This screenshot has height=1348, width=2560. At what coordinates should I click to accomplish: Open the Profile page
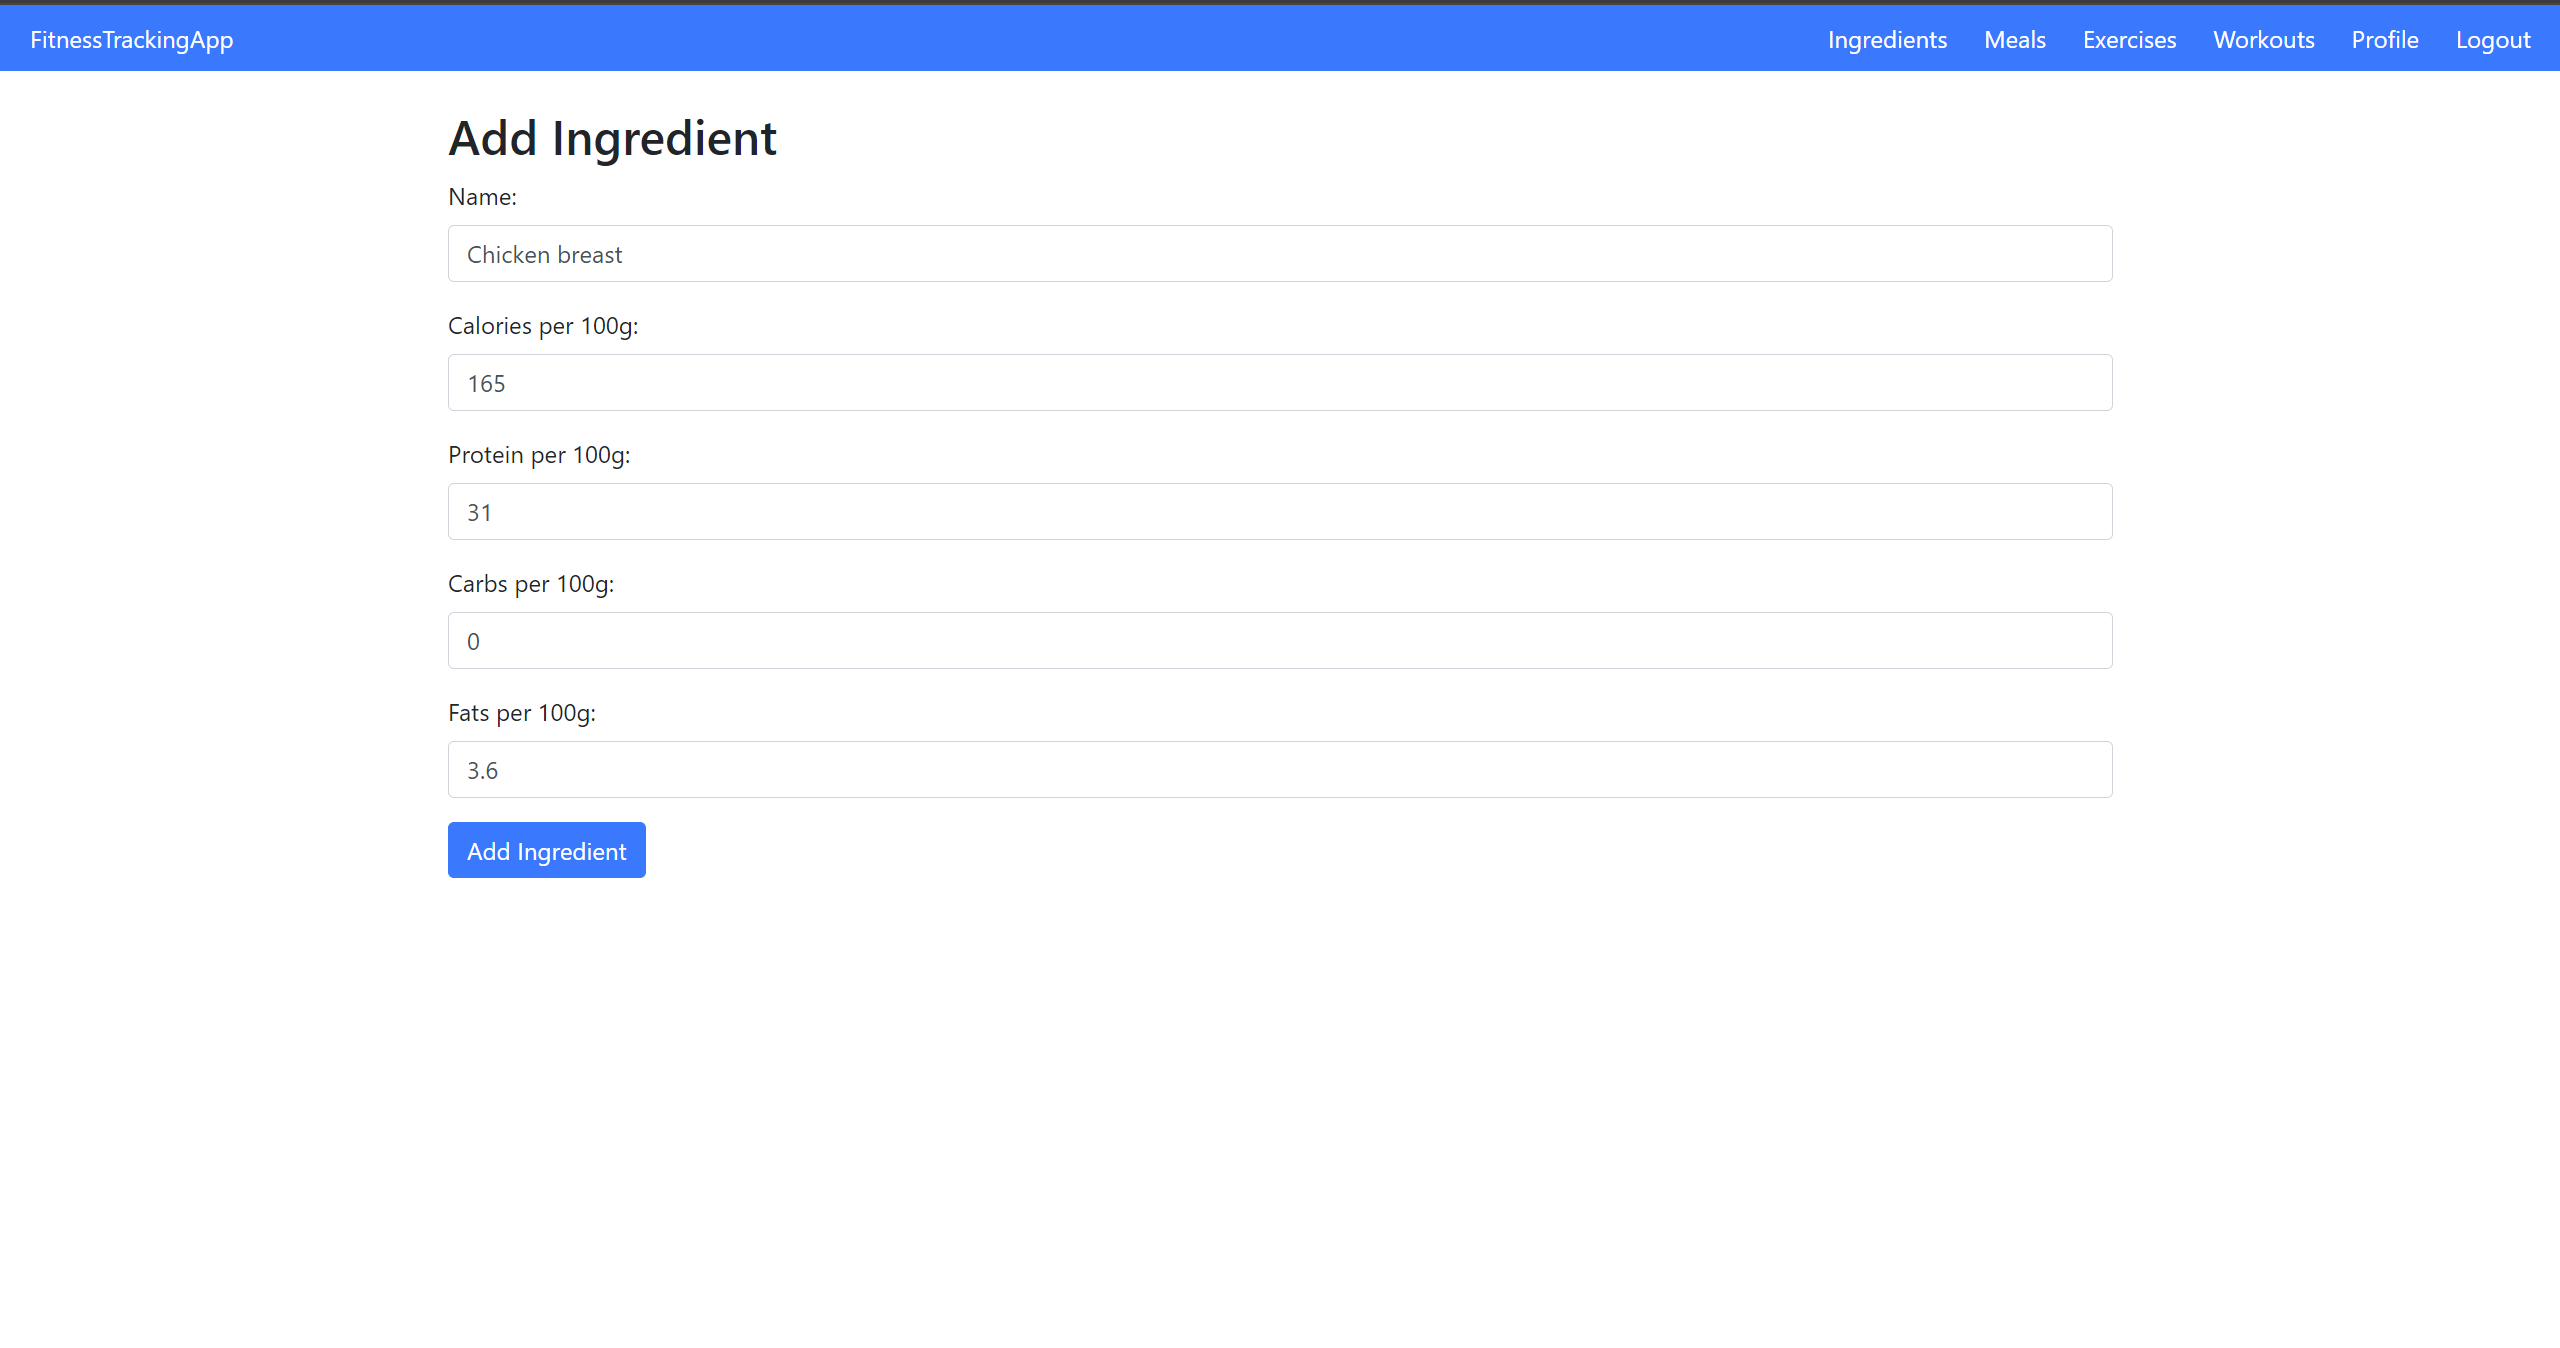pos(2385,40)
